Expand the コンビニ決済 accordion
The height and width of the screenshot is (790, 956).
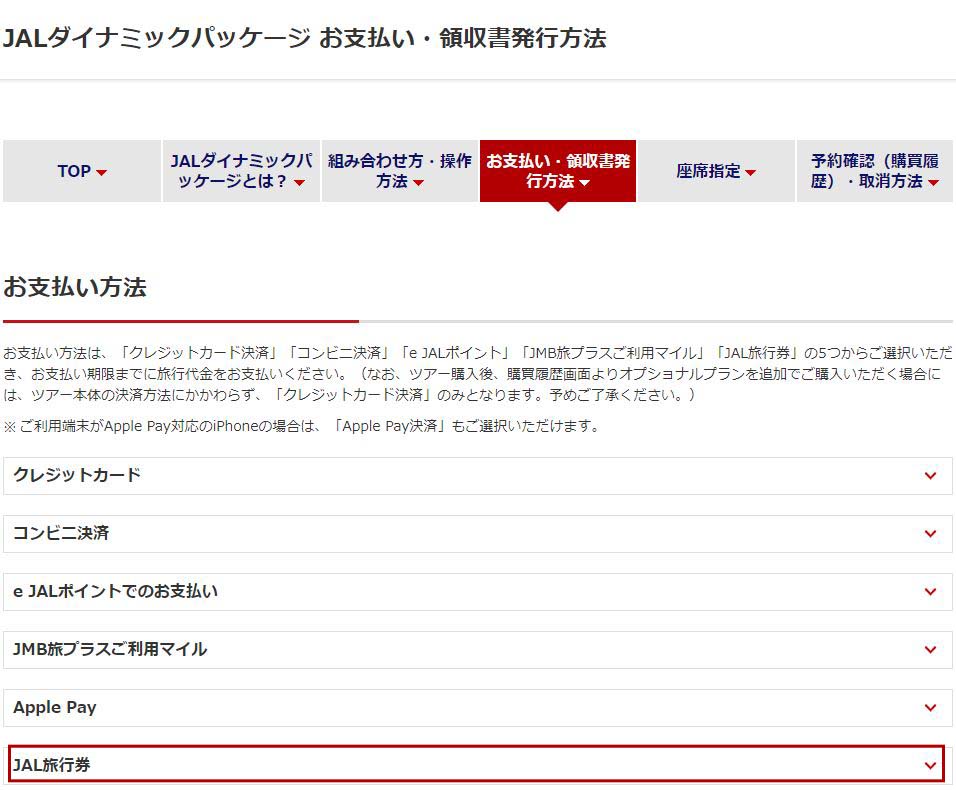point(476,534)
